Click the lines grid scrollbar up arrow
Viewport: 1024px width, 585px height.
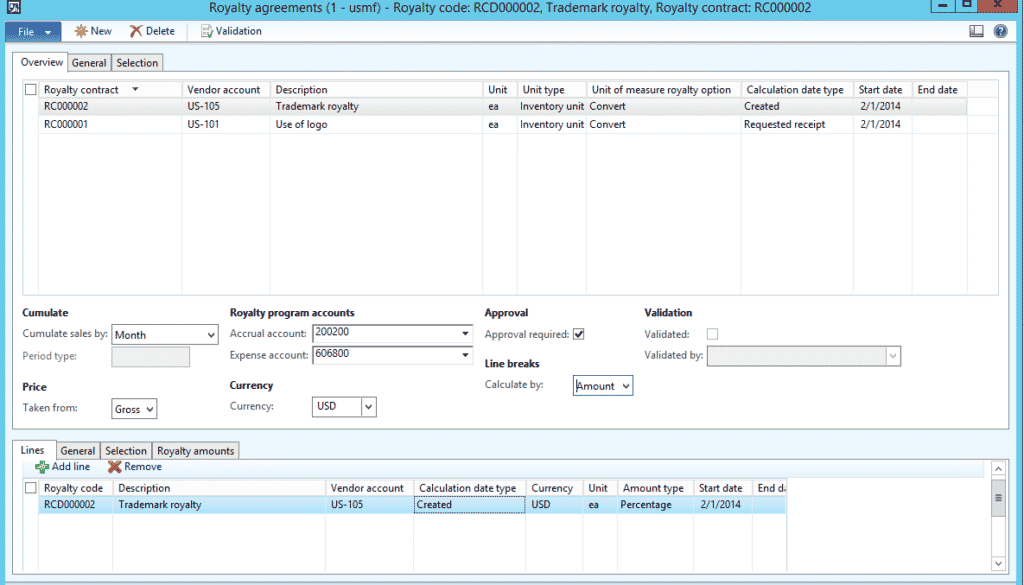click(998, 469)
